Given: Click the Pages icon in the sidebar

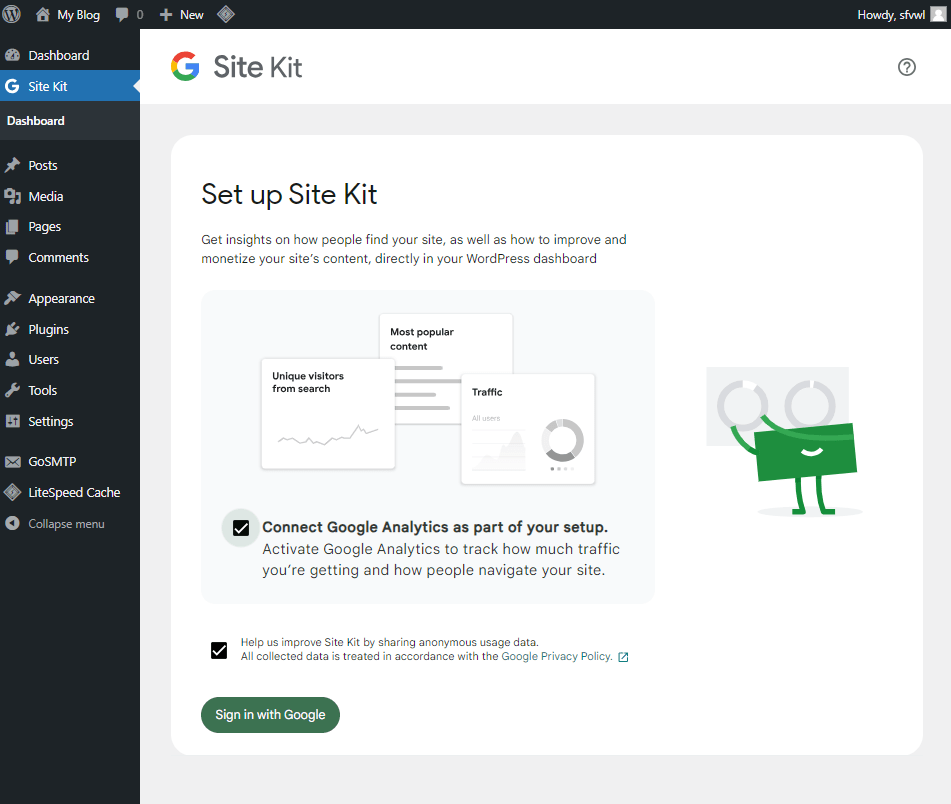Looking at the screenshot, I should (12, 227).
